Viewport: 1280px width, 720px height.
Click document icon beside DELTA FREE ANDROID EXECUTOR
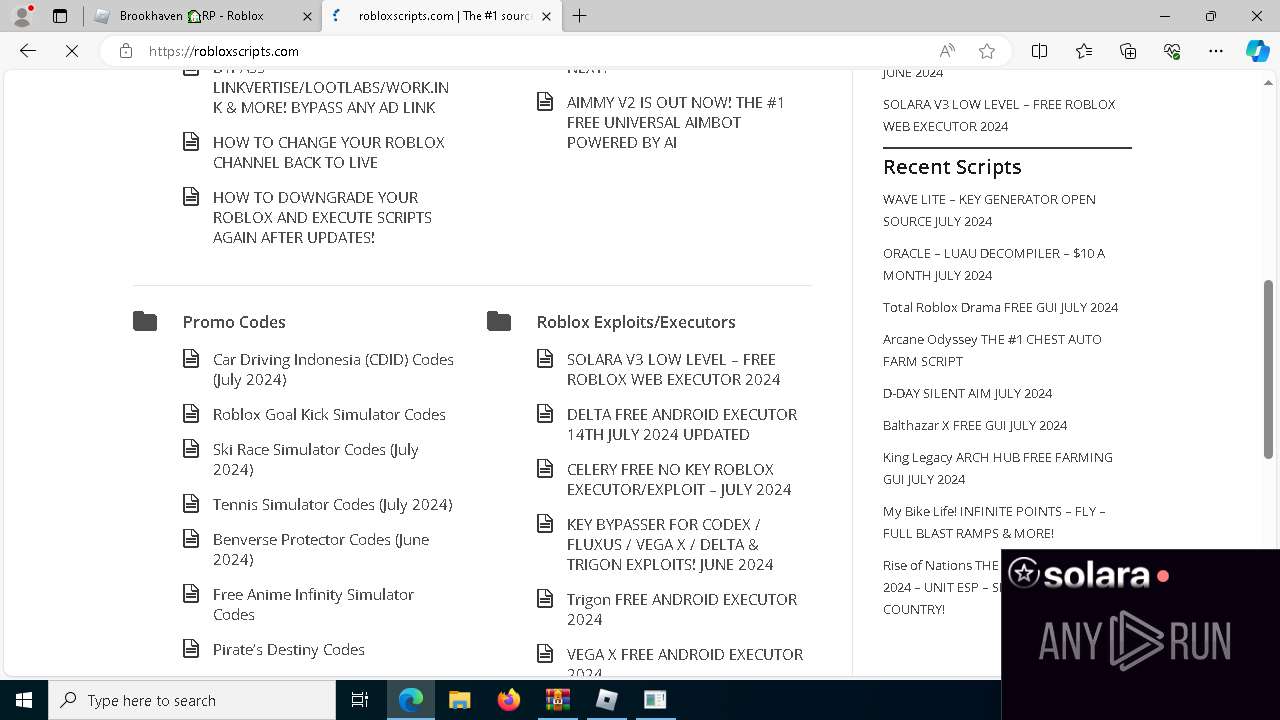click(545, 414)
